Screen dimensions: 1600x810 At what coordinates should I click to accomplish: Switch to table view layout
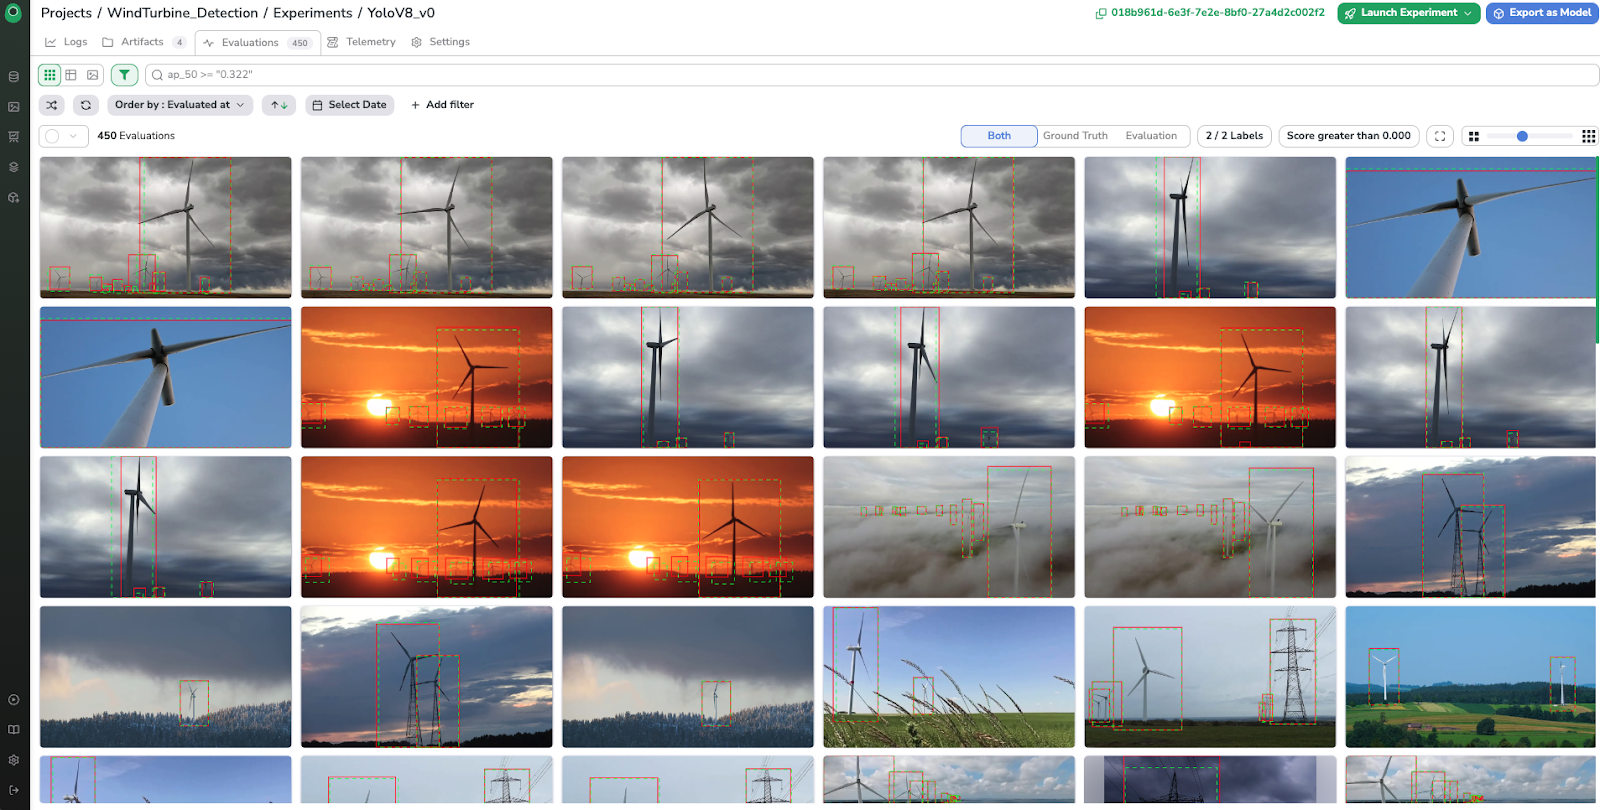(71, 75)
